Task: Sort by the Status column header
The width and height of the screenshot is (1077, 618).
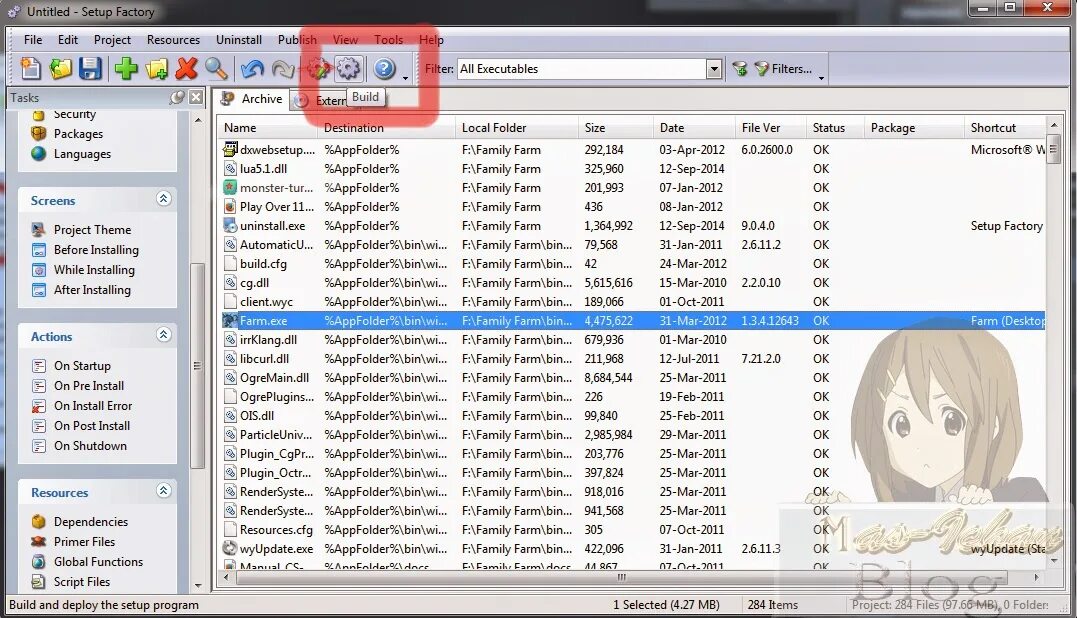Action: [x=835, y=128]
